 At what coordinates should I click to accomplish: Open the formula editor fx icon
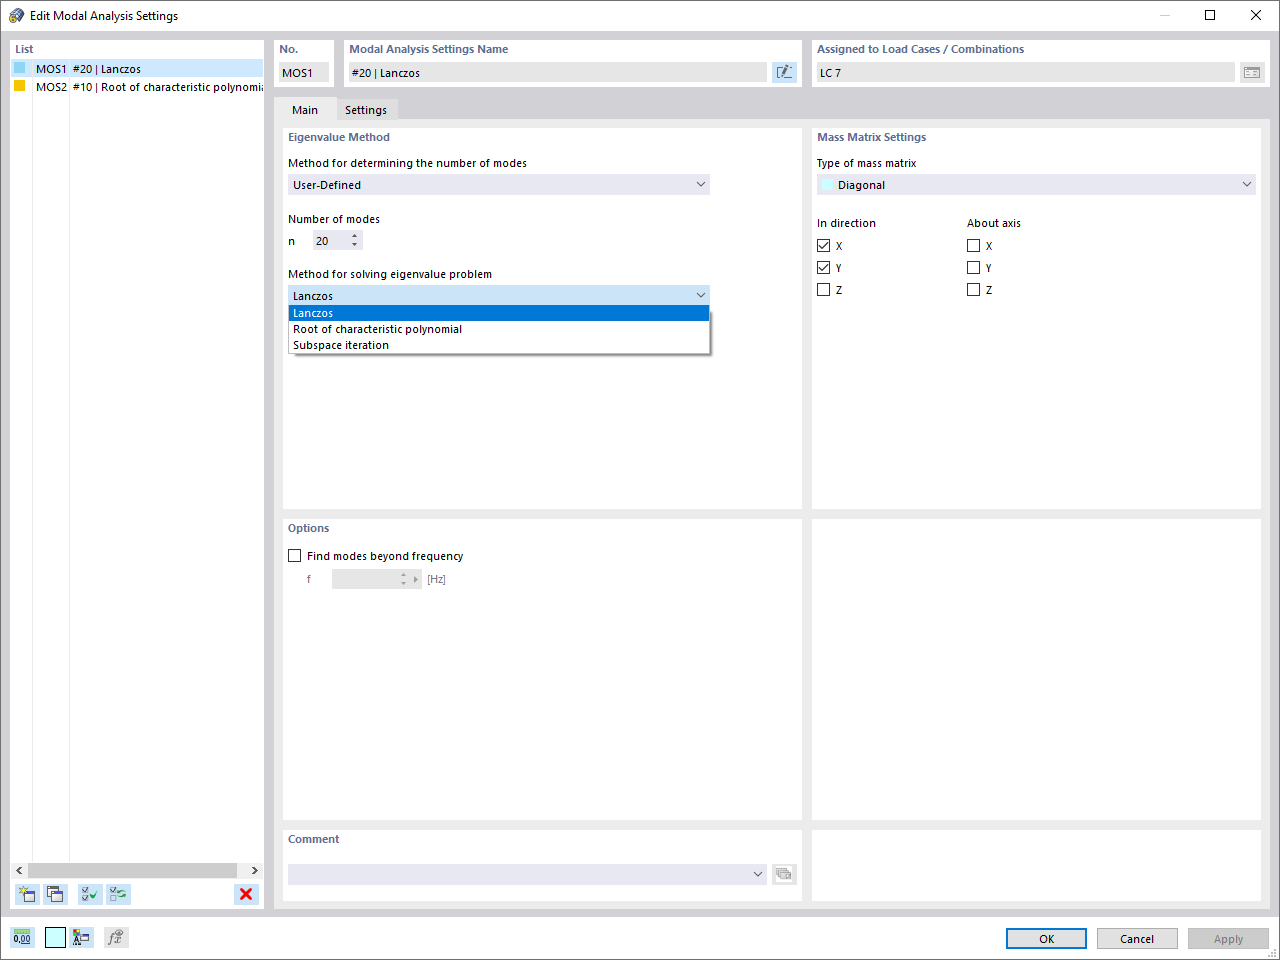(118, 937)
